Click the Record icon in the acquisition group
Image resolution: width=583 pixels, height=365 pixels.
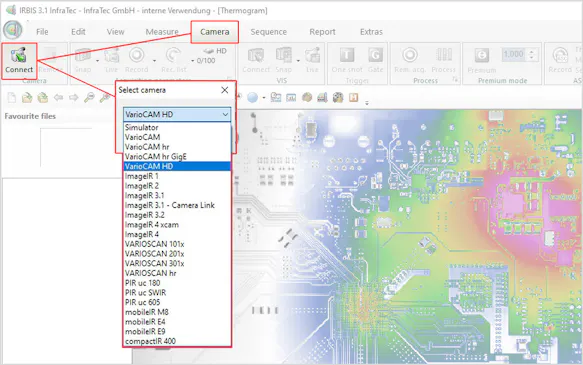pos(136,56)
